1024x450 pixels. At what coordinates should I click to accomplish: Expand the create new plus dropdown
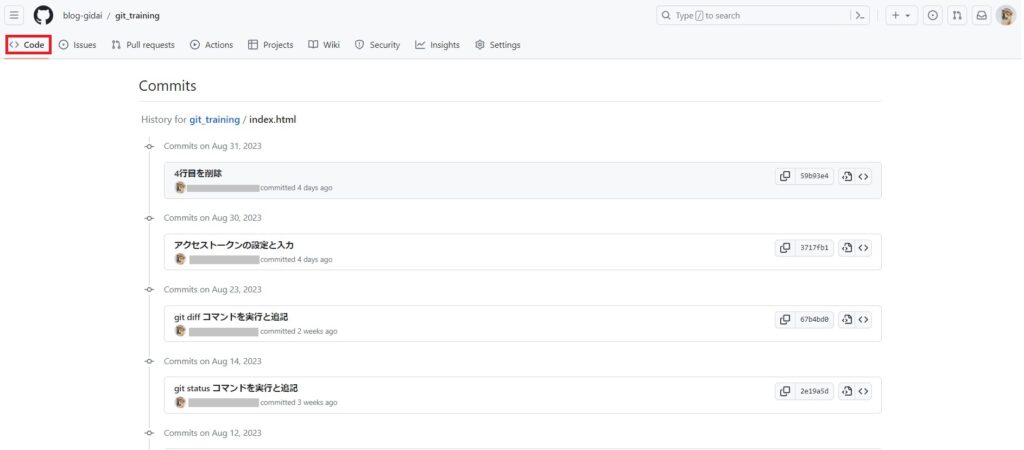click(x=901, y=16)
